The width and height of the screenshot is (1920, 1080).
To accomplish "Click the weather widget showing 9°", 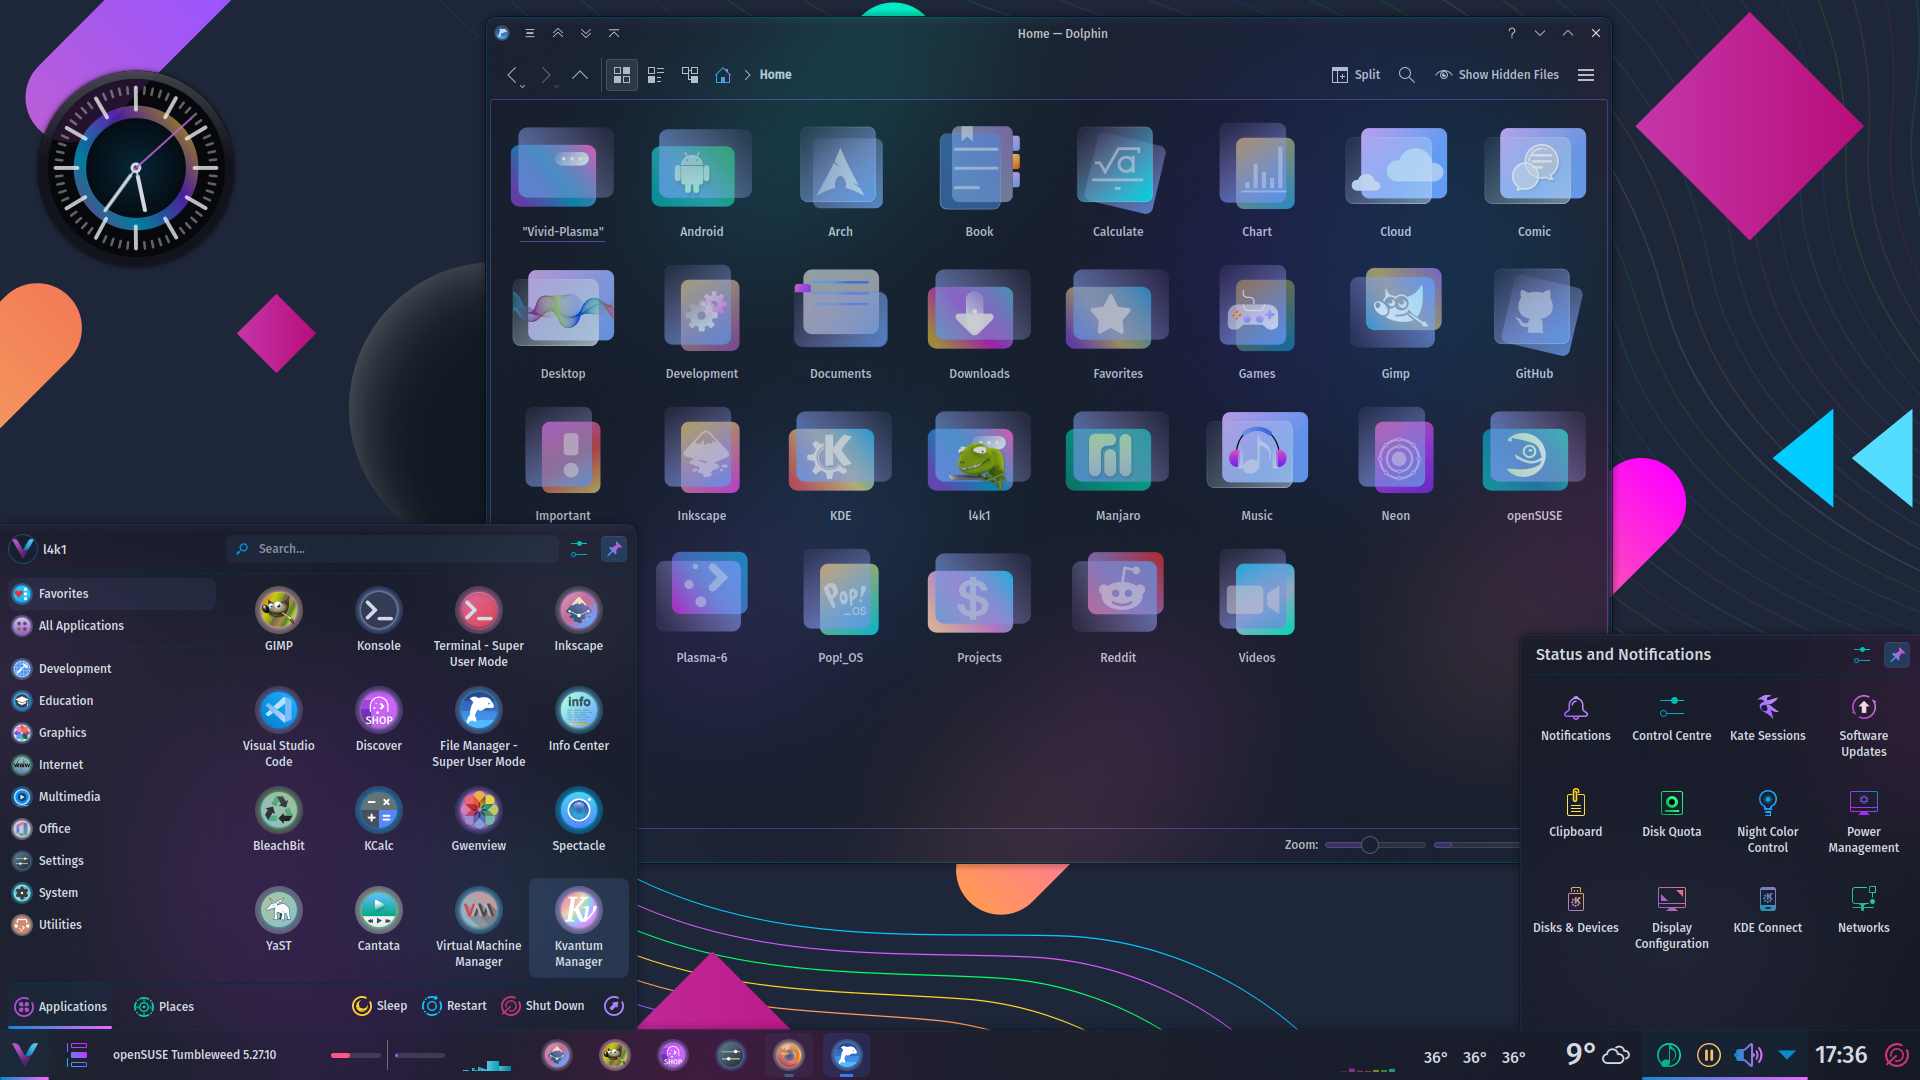I will coord(1597,1055).
